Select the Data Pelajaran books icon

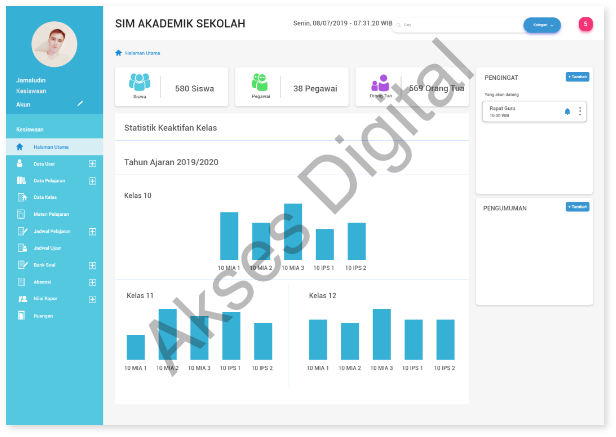[x=21, y=180]
